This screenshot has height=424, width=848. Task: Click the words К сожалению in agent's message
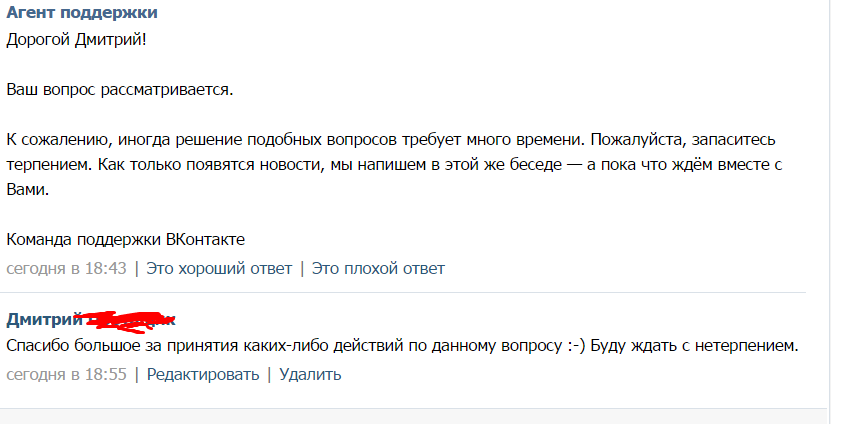pyautogui.click(x=55, y=138)
